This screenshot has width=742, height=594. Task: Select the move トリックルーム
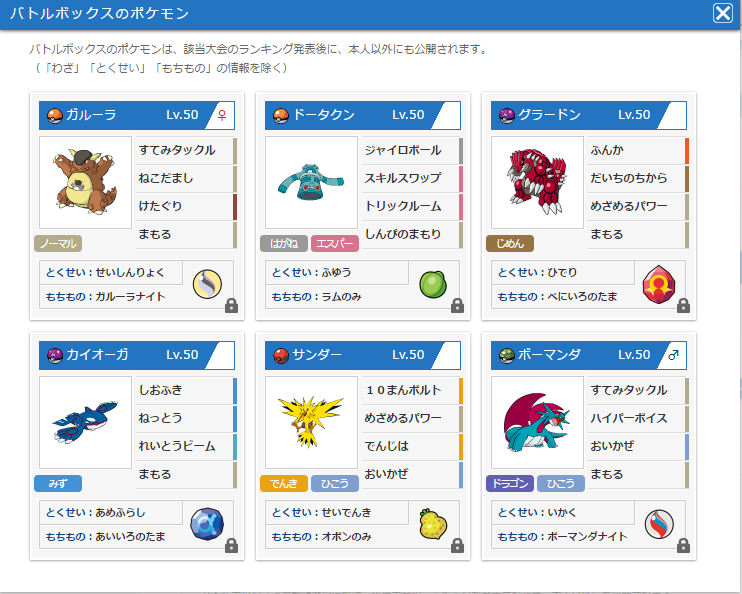coord(412,206)
